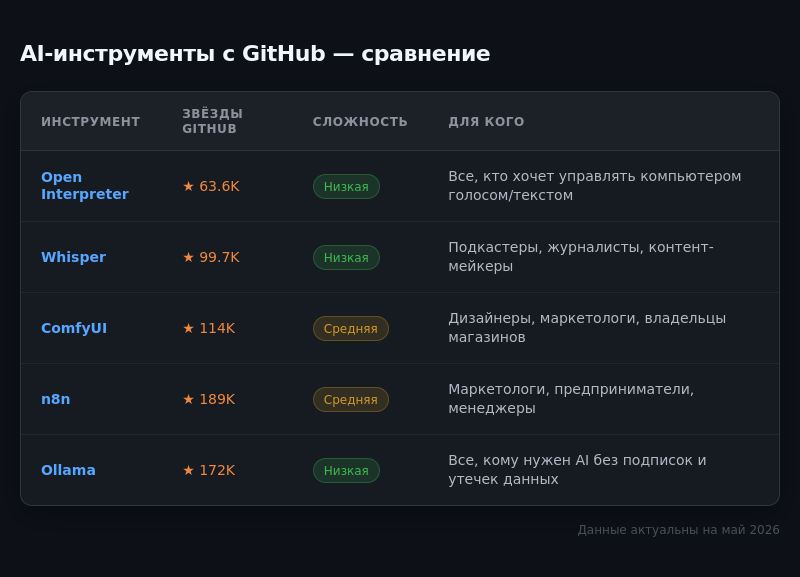The width and height of the screenshot is (800, 577).
Task: Click the star icon beside 114K
Action: pos(188,328)
